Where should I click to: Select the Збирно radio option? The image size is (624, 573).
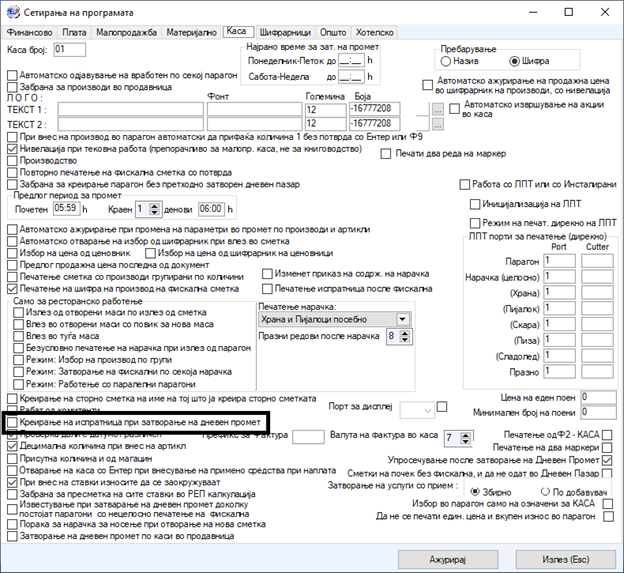[x=475, y=492]
